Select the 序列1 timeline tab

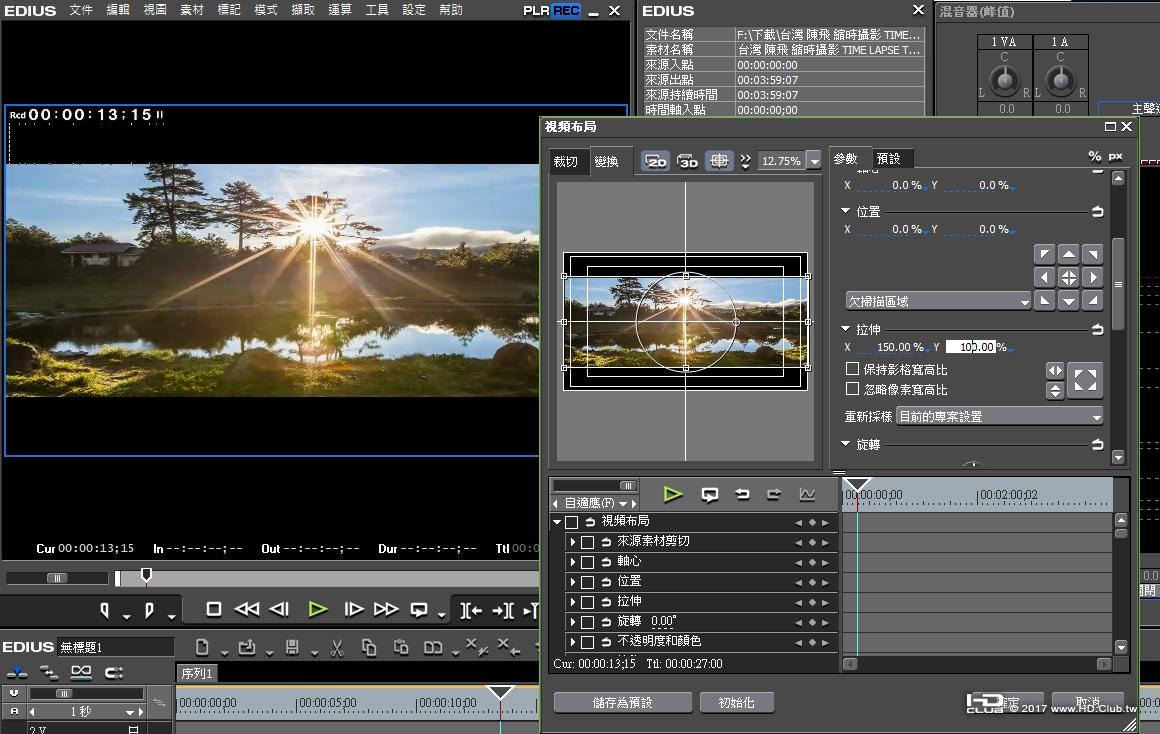(x=197, y=673)
